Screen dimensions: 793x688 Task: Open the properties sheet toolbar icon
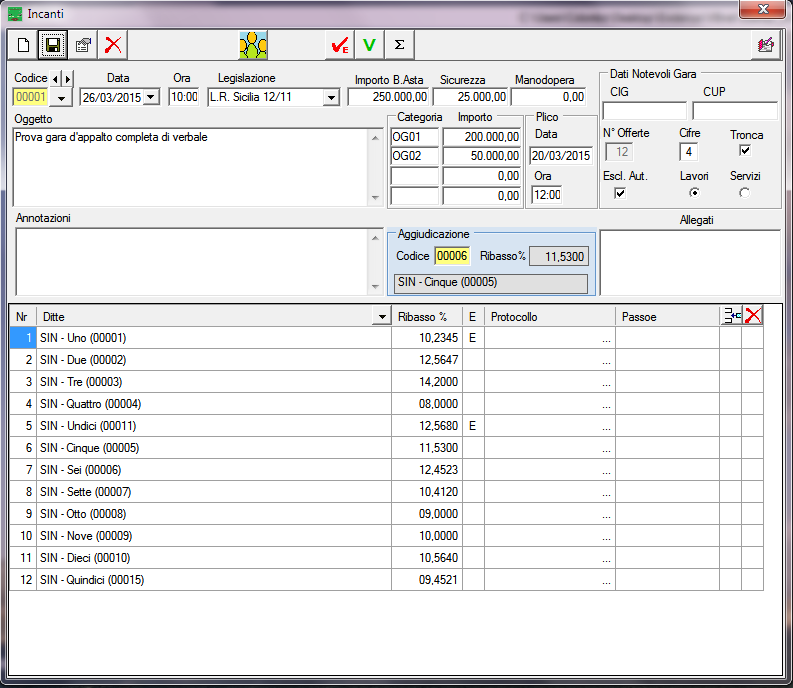(83, 45)
